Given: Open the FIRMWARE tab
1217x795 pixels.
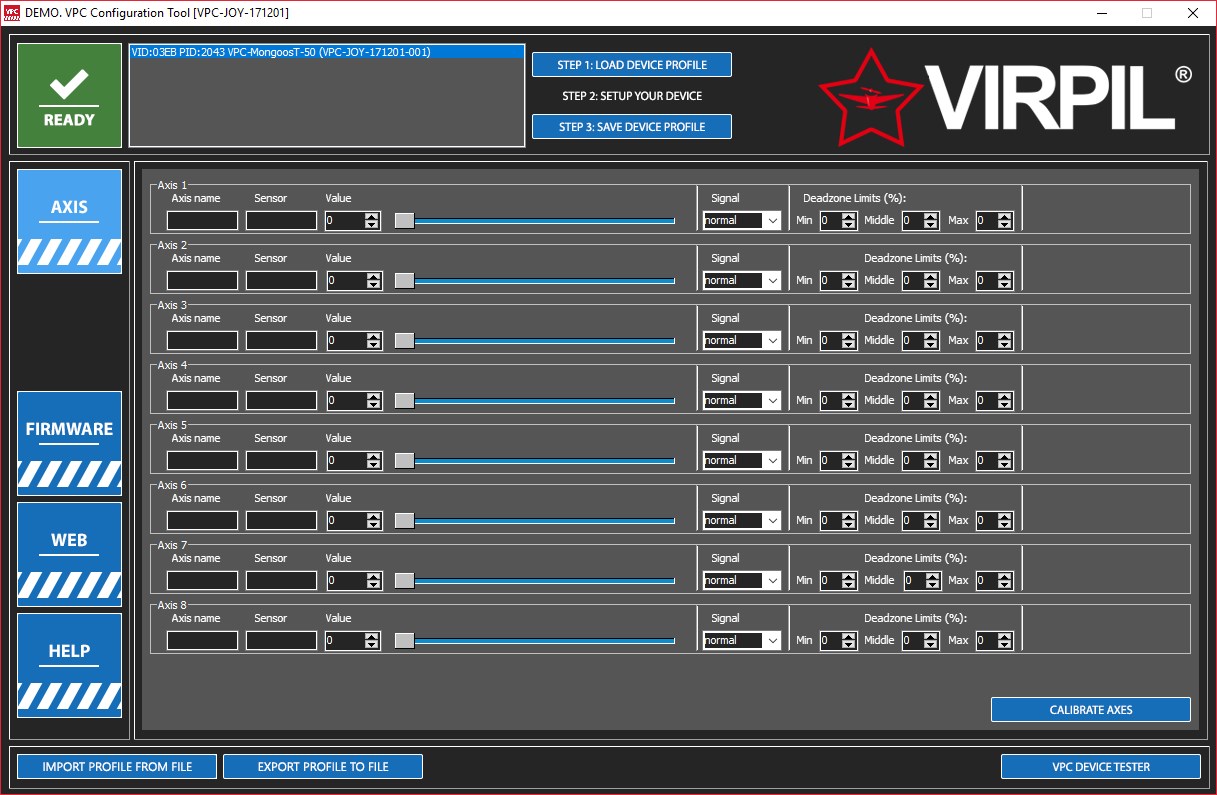Looking at the screenshot, I should pos(69,443).
